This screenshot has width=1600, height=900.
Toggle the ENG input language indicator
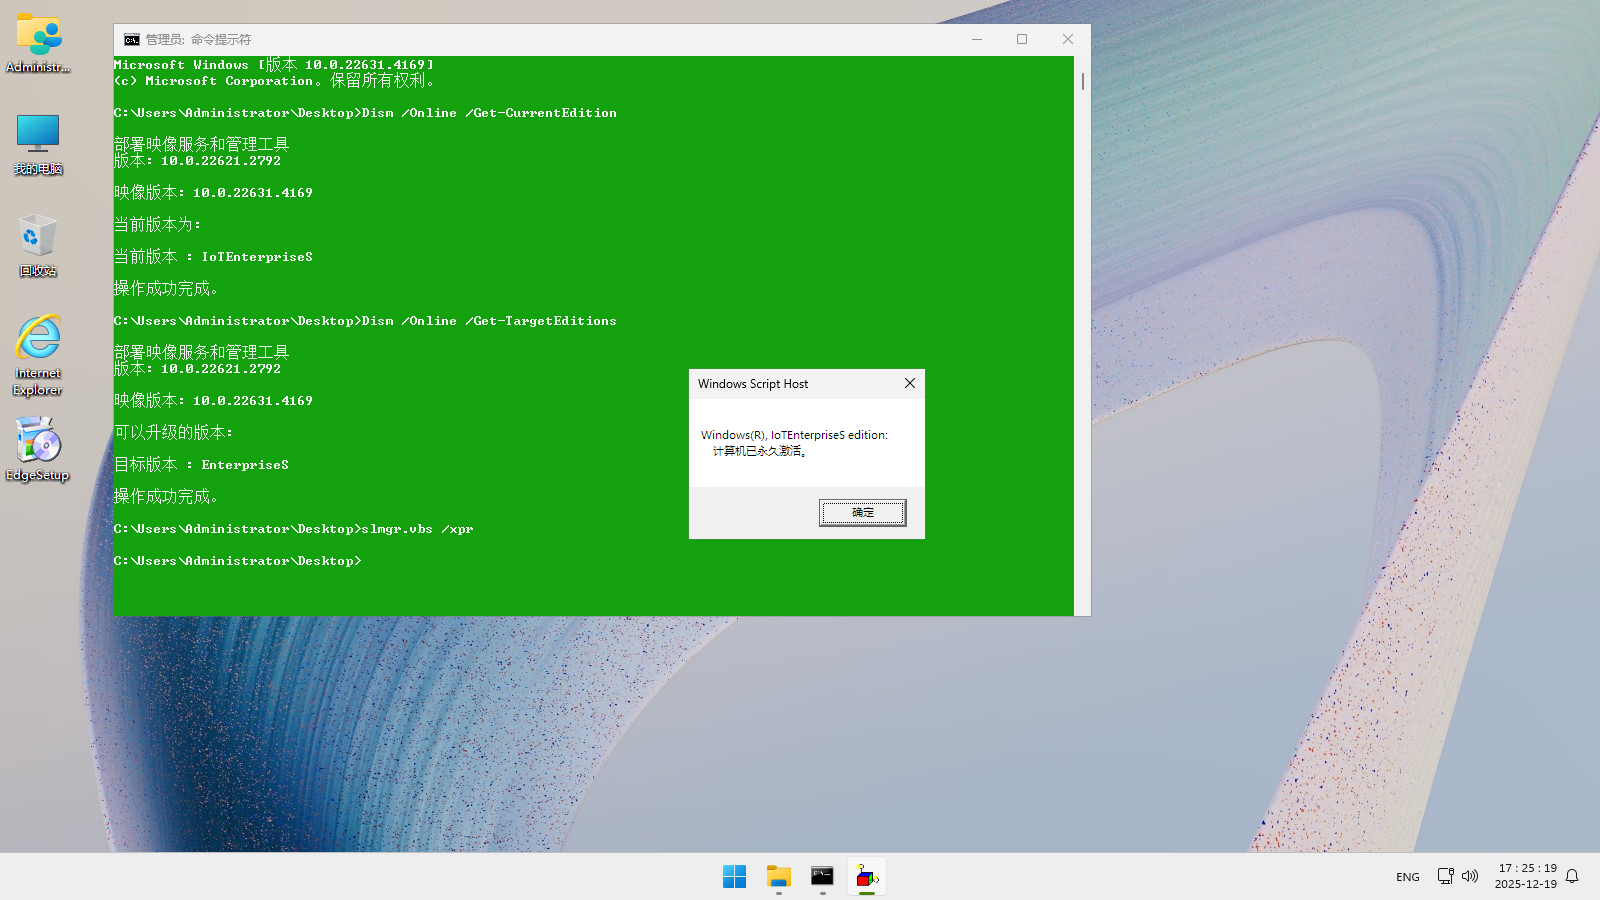(1407, 877)
